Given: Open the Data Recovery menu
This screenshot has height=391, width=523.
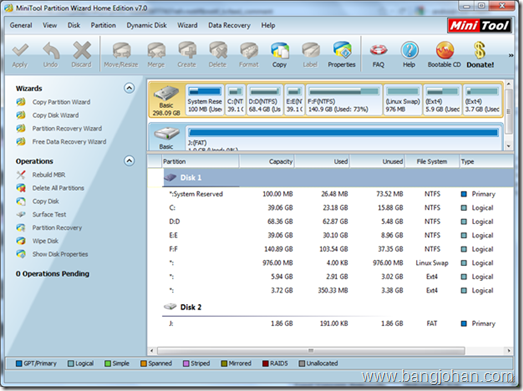Looking at the screenshot, I should click(229, 25).
